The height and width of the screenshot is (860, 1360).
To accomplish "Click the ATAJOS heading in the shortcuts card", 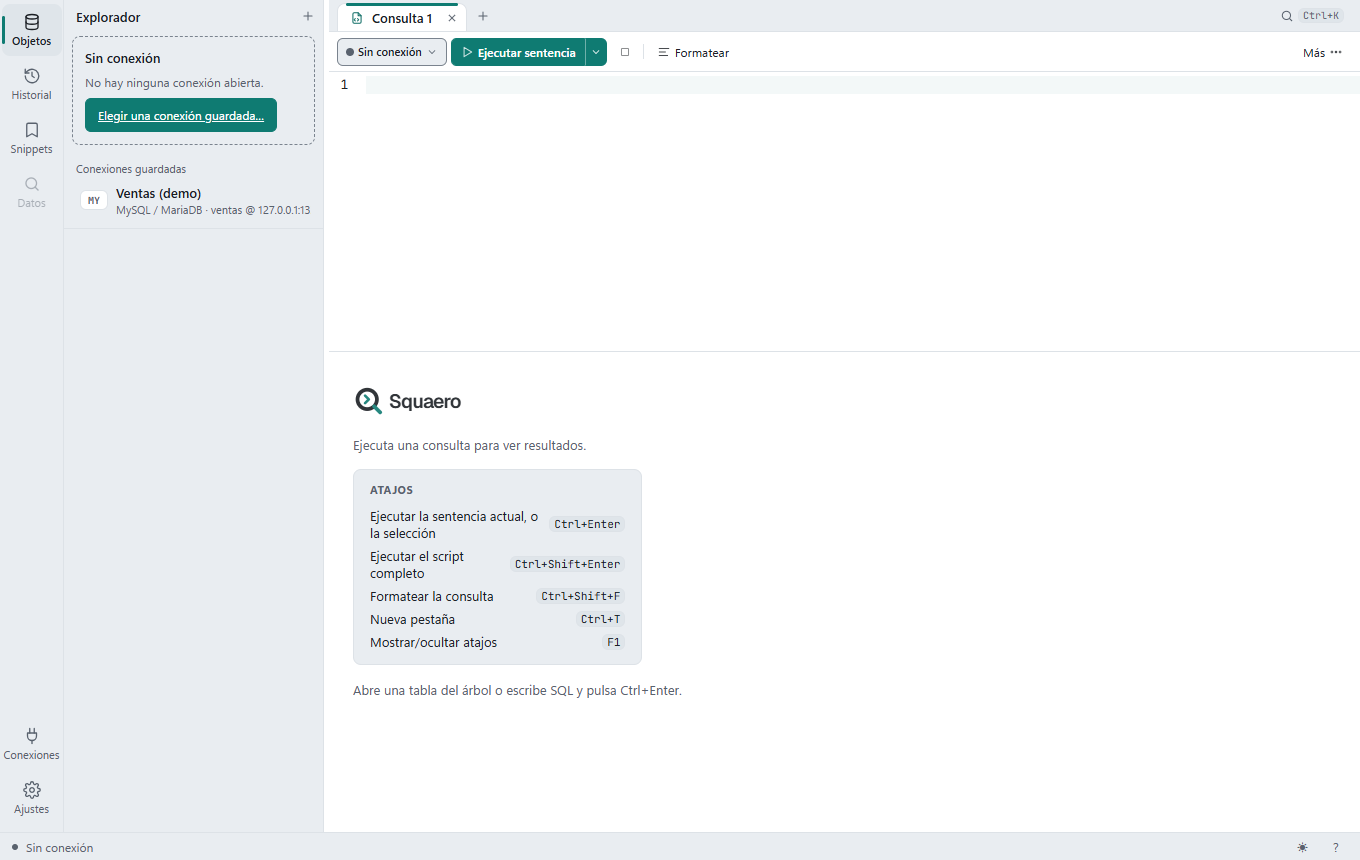I will 391,490.
